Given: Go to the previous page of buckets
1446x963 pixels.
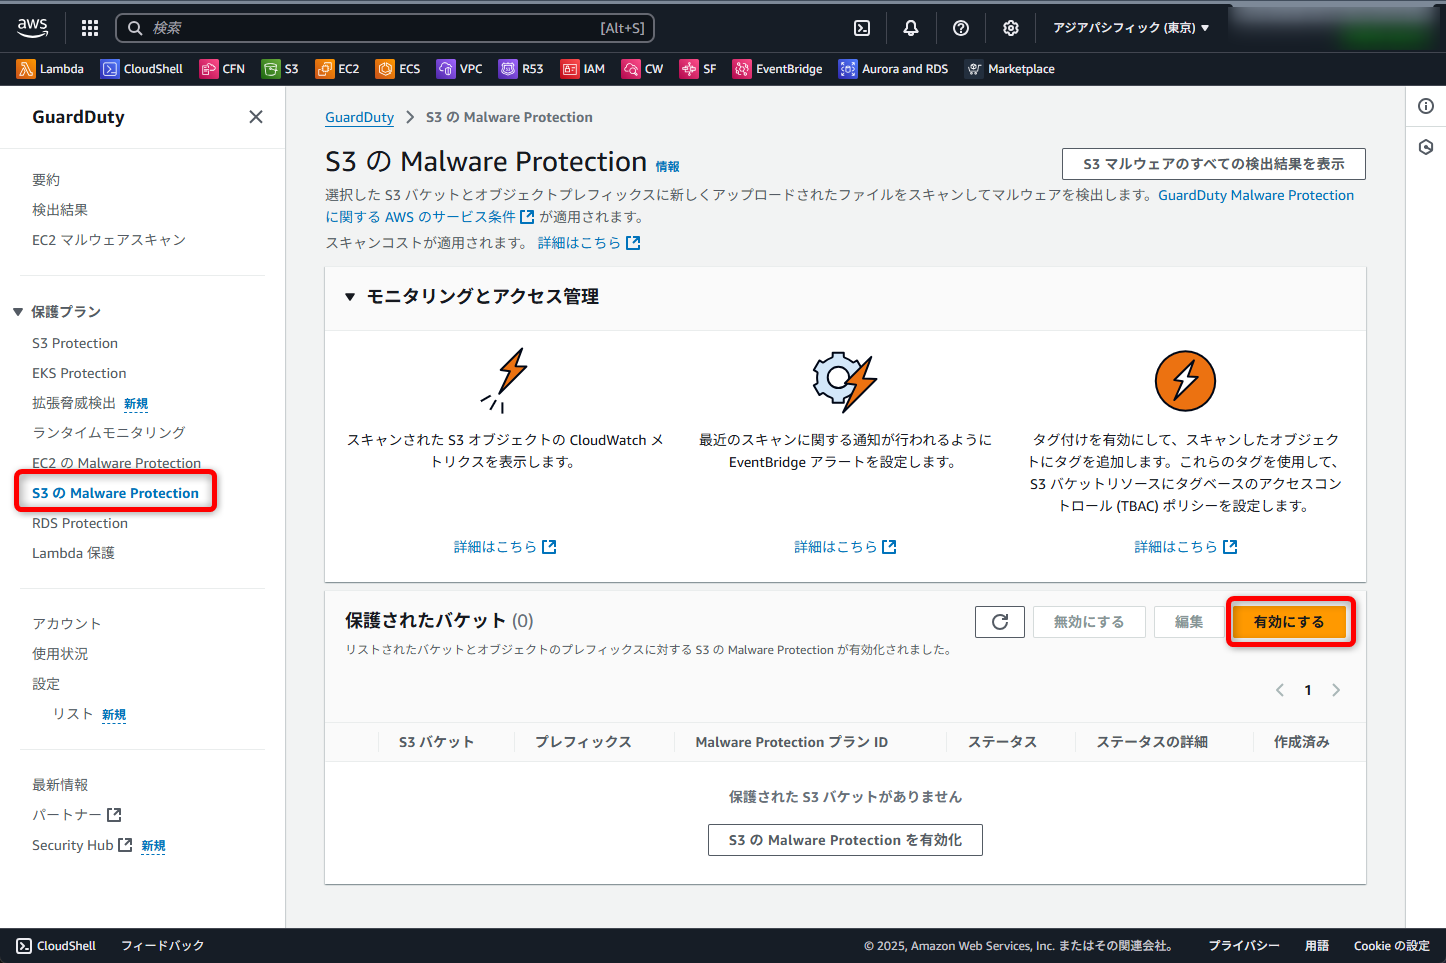Looking at the screenshot, I should (x=1280, y=690).
